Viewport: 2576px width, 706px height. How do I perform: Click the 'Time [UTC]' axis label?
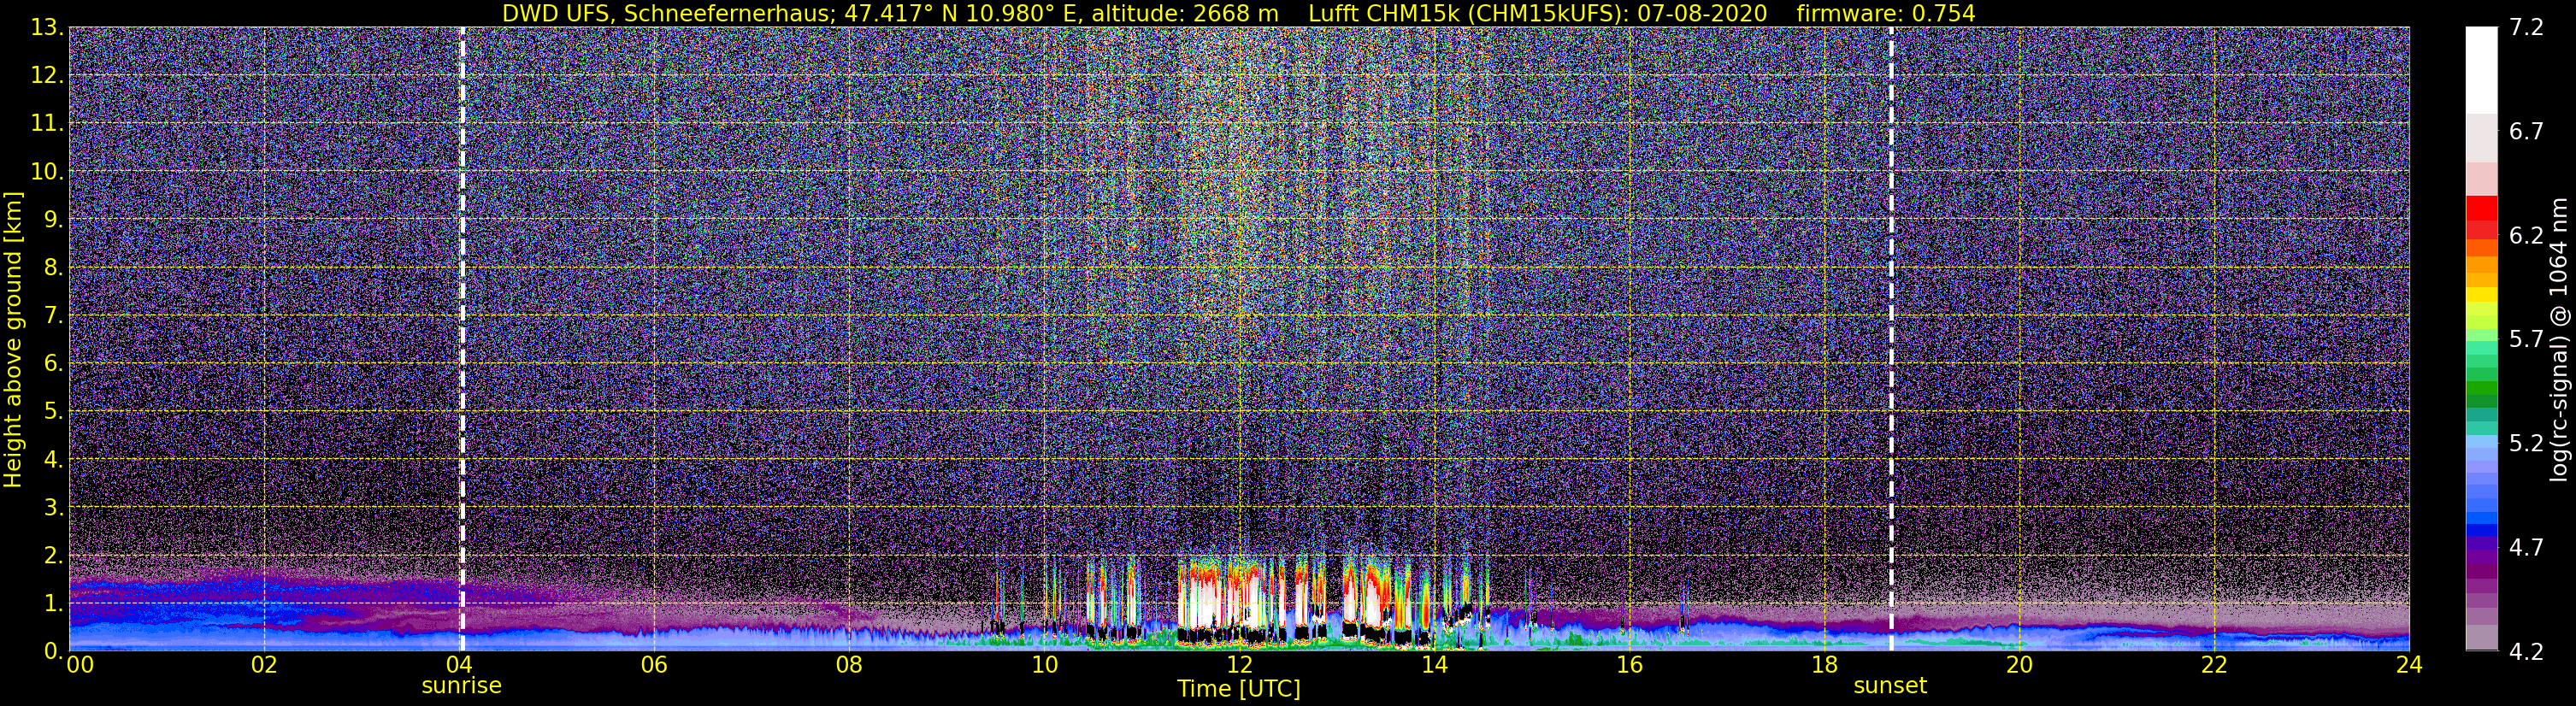click(x=1239, y=689)
